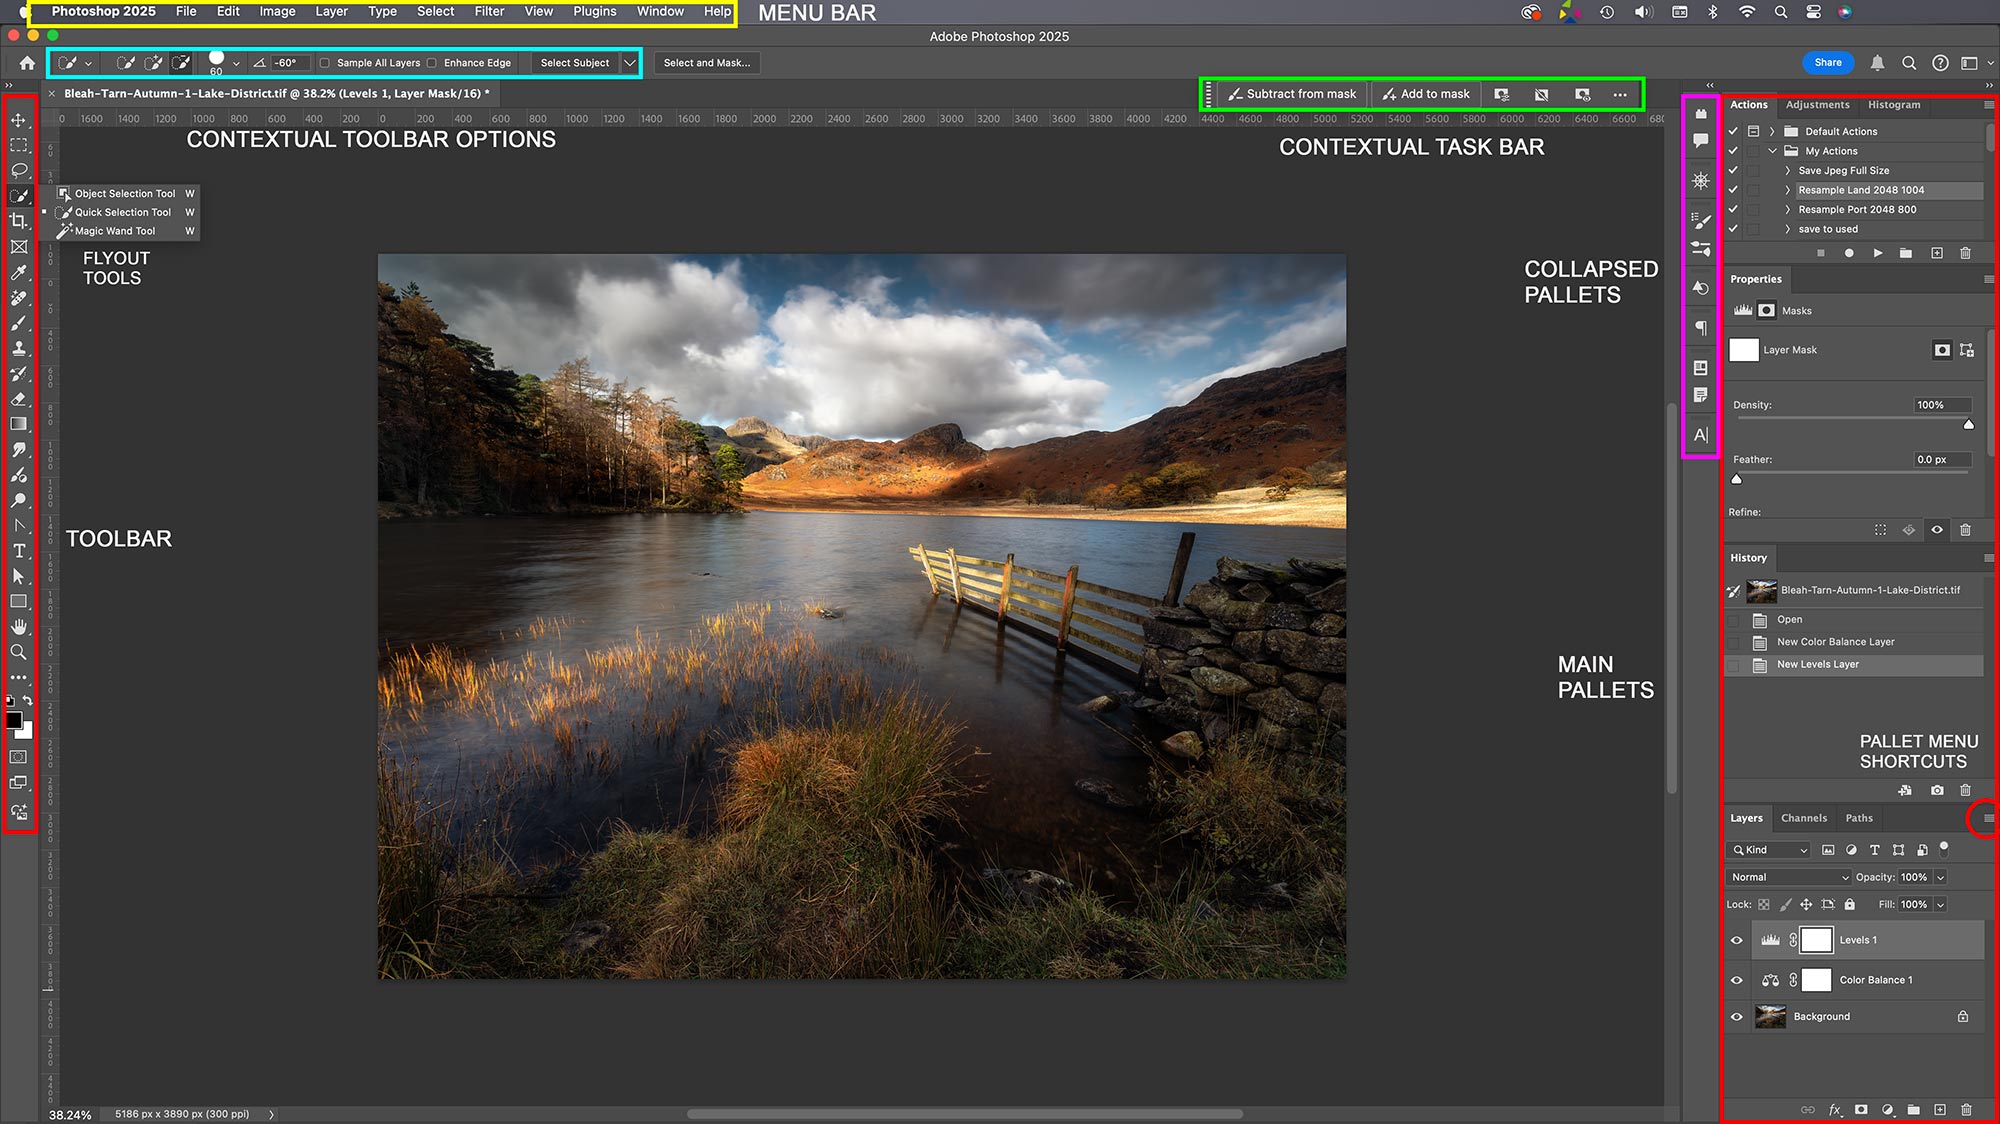This screenshot has width=2000, height=1124.
Task: Enable the Sample All Layers checkbox
Action: point(325,62)
